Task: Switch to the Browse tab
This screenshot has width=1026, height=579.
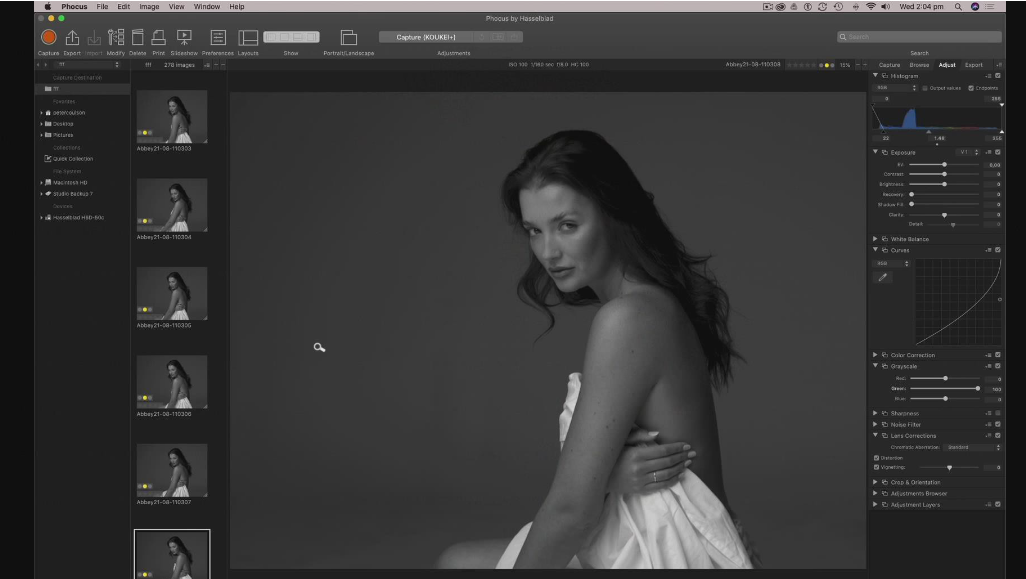Action: point(918,65)
